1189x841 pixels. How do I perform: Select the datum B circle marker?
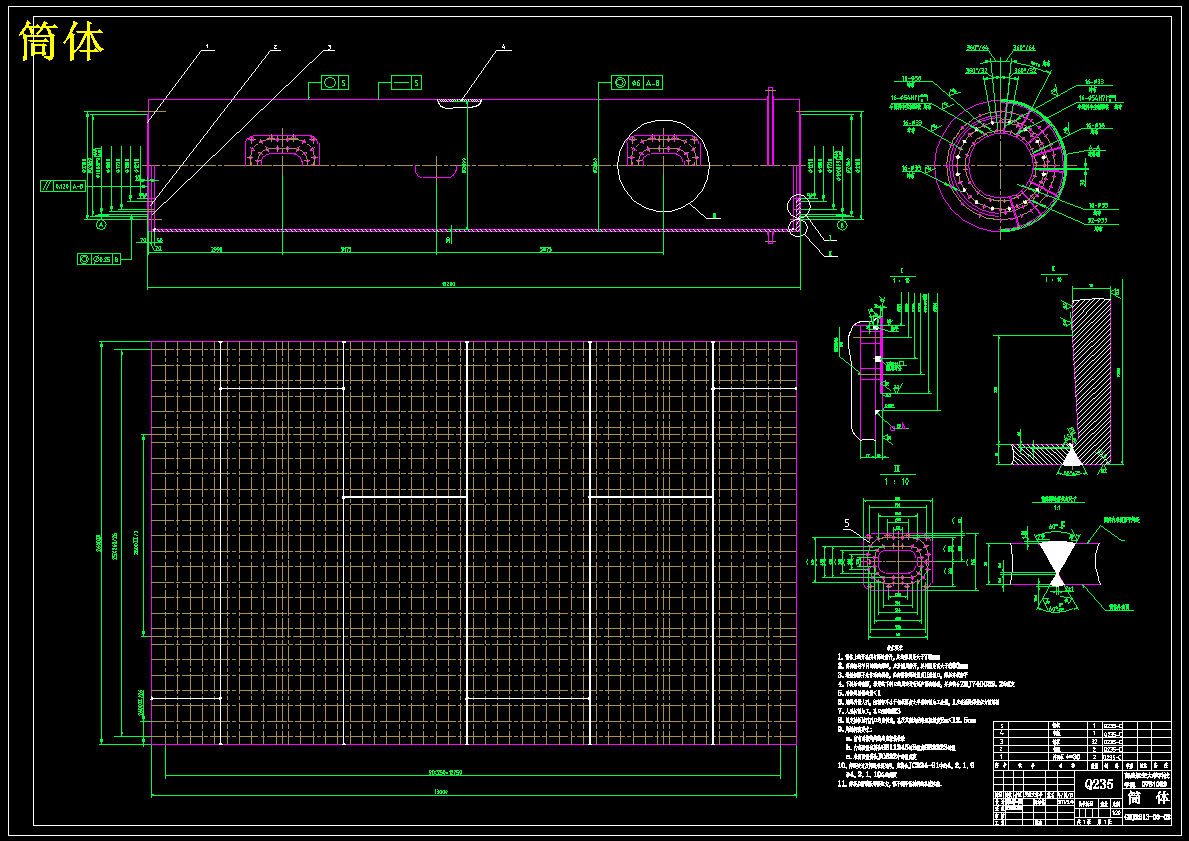(x=842, y=224)
